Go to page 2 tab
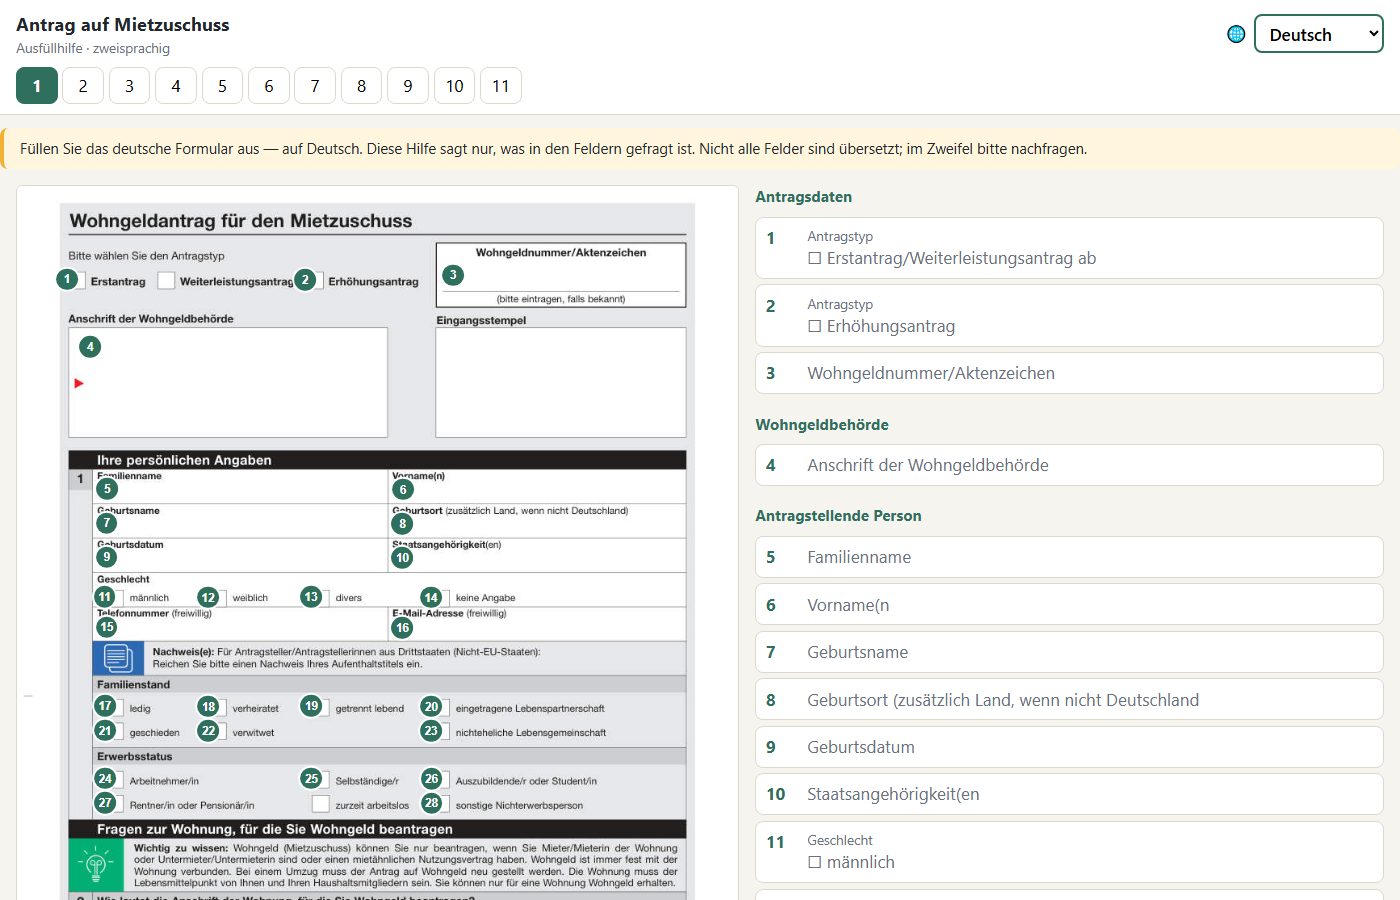 (83, 86)
